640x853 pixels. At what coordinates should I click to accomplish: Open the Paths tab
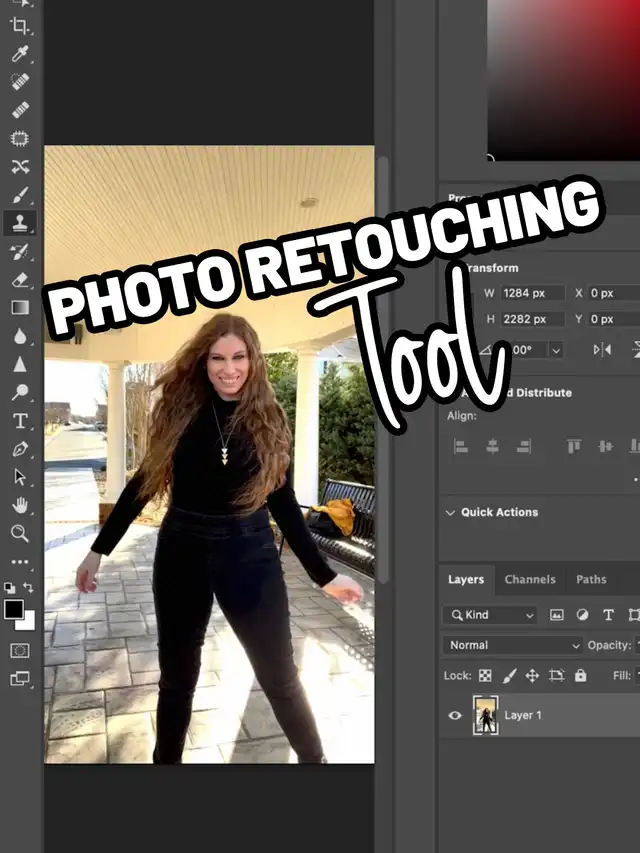coord(591,579)
